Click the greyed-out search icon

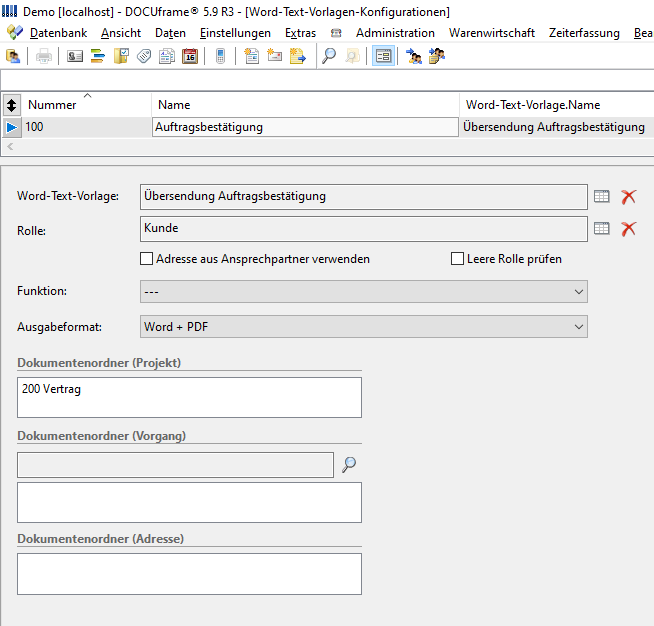352,56
